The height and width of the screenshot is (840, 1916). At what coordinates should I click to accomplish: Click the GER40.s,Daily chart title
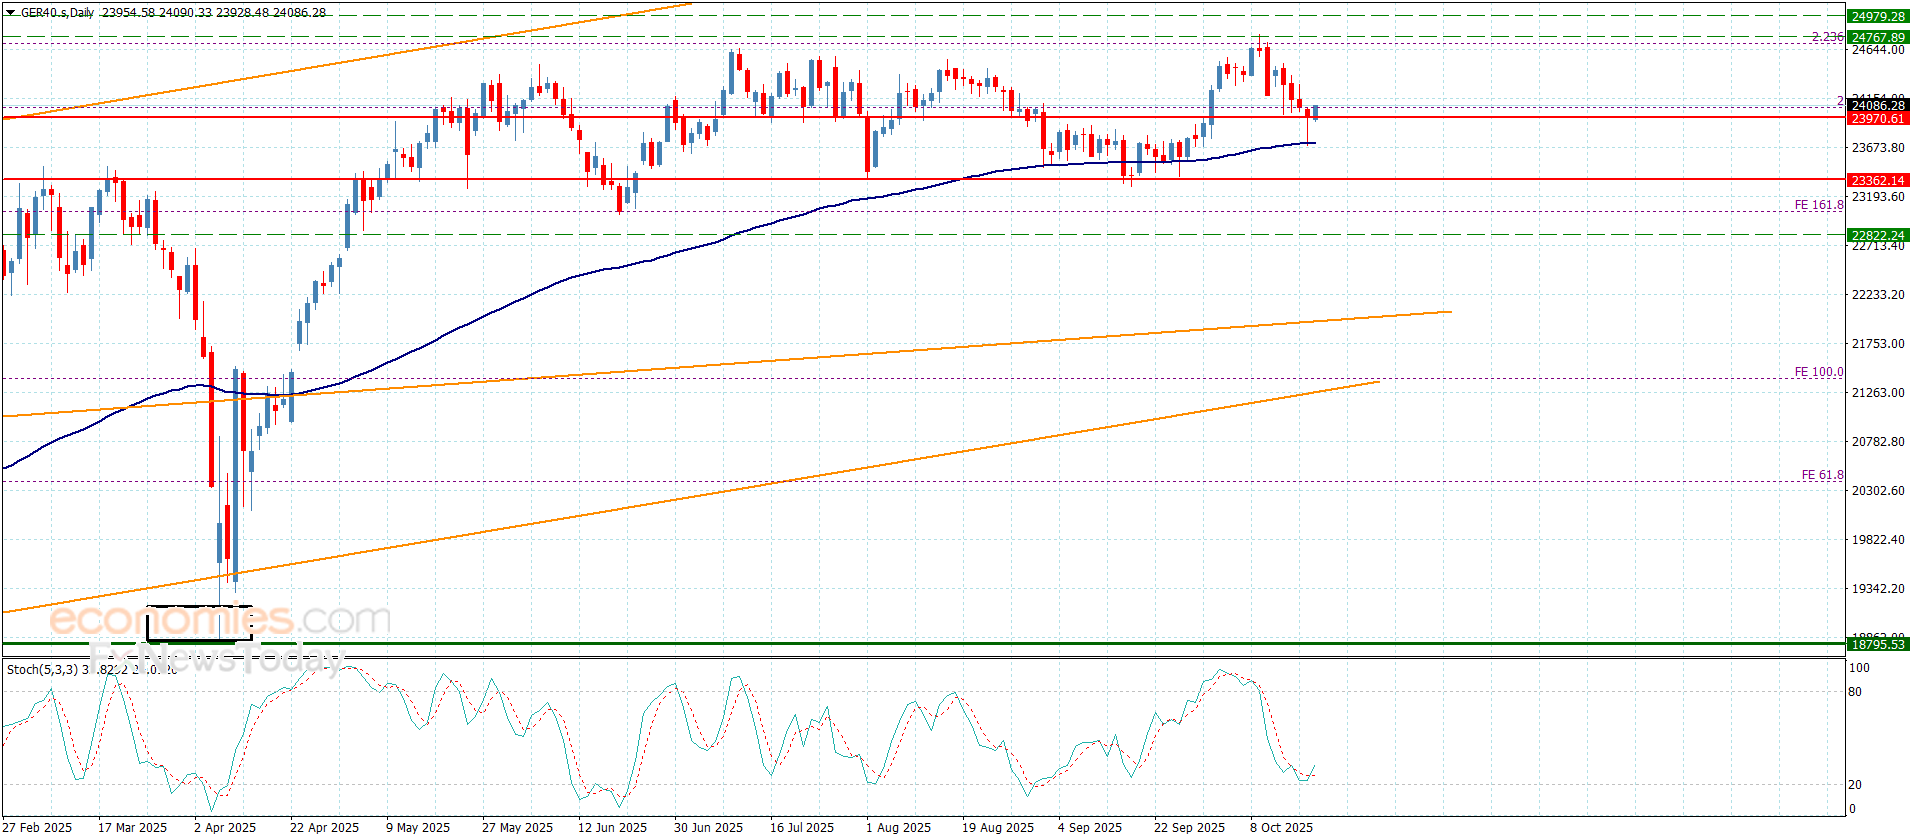58,13
